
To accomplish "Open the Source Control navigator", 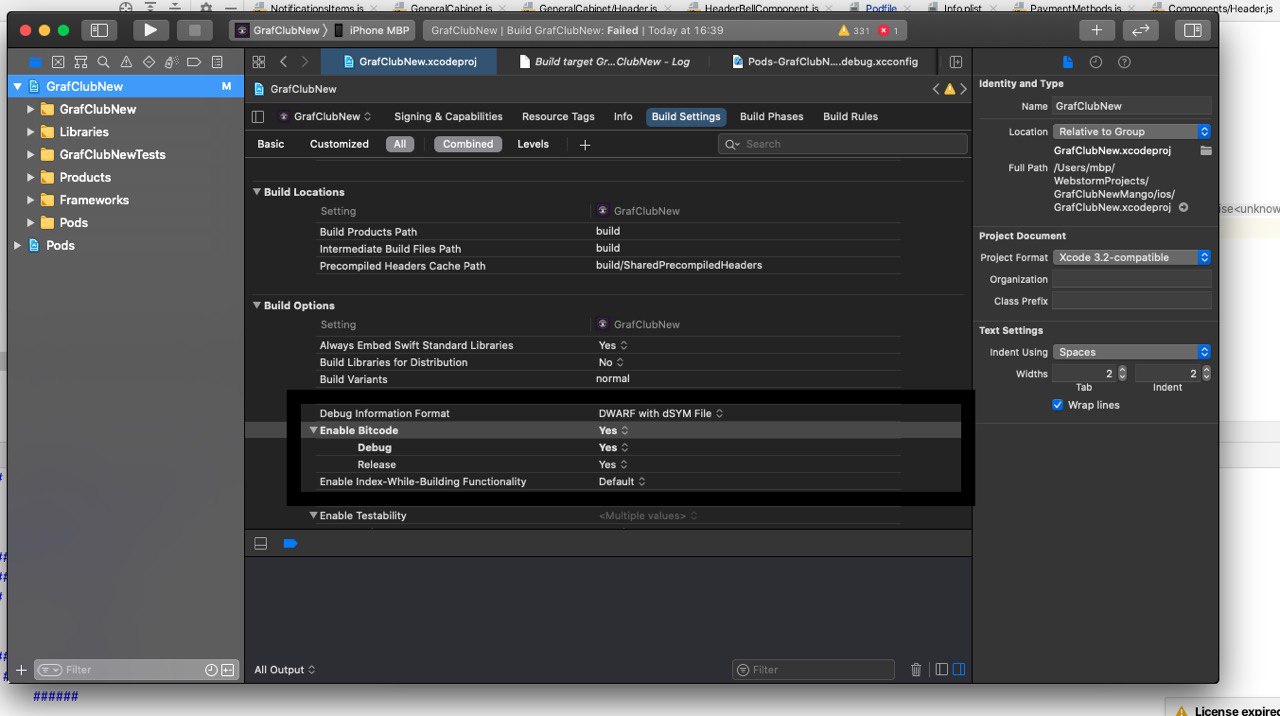I will [x=58, y=62].
